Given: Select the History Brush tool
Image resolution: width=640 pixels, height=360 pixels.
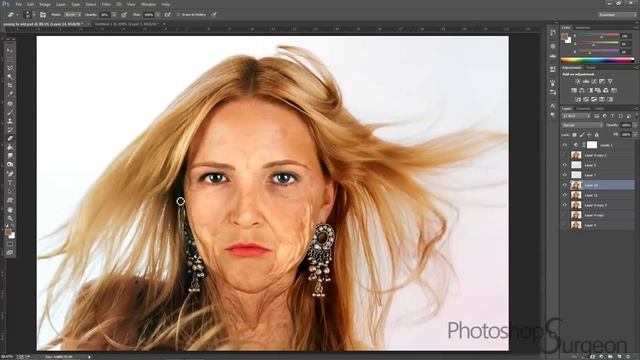Looking at the screenshot, I should pyautogui.click(x=10, y=130).
